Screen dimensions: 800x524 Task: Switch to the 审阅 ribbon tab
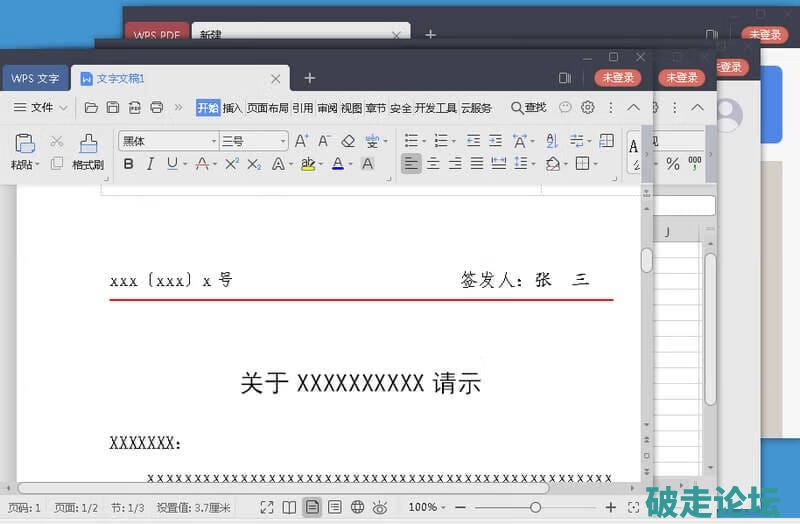327,108
